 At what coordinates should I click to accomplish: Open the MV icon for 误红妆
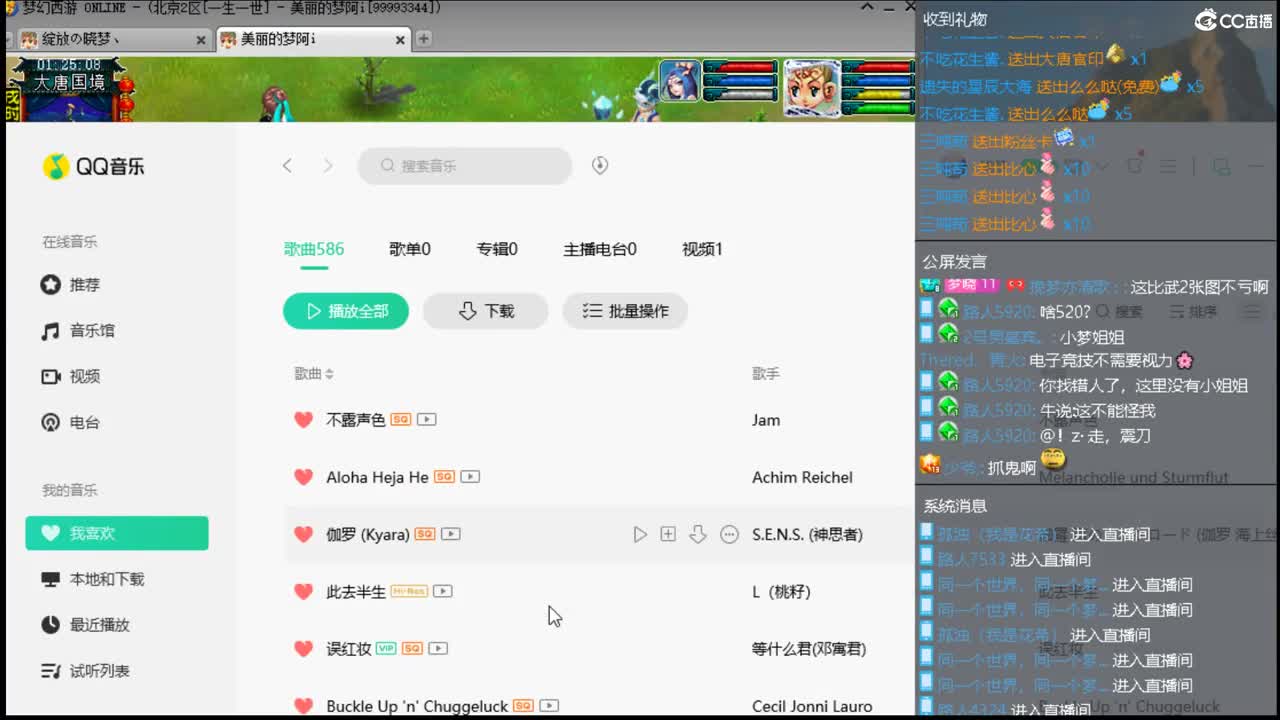tap(438, 648)
